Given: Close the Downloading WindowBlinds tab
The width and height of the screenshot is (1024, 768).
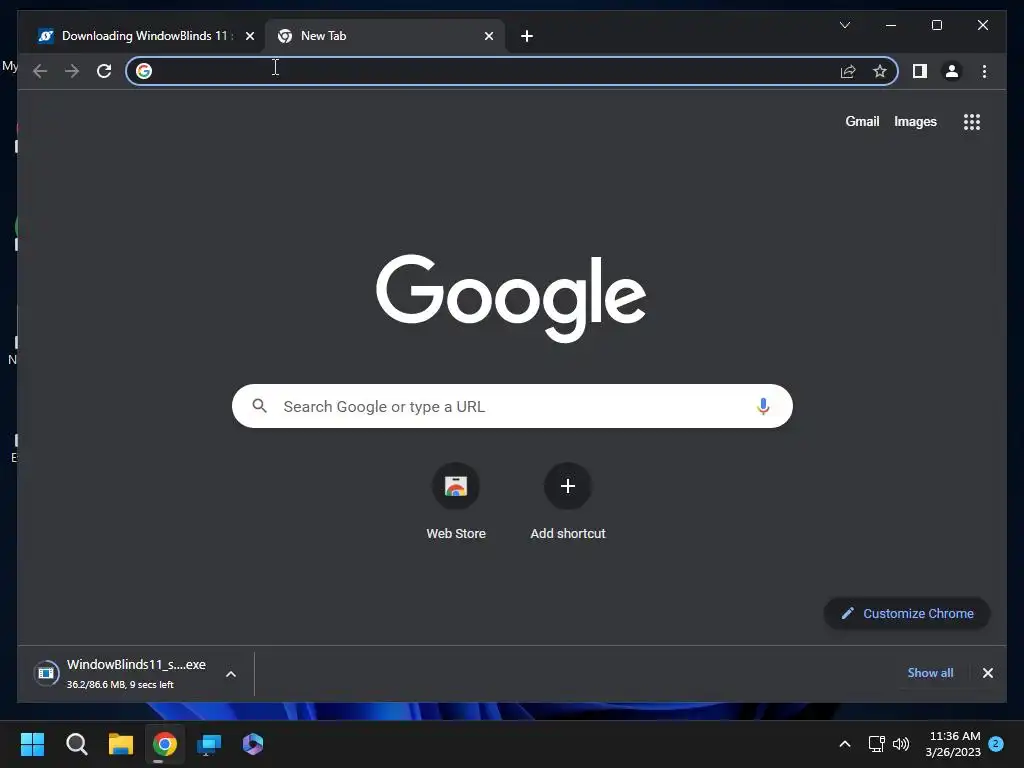Looking at the screenshot, I should coord(249,36).
